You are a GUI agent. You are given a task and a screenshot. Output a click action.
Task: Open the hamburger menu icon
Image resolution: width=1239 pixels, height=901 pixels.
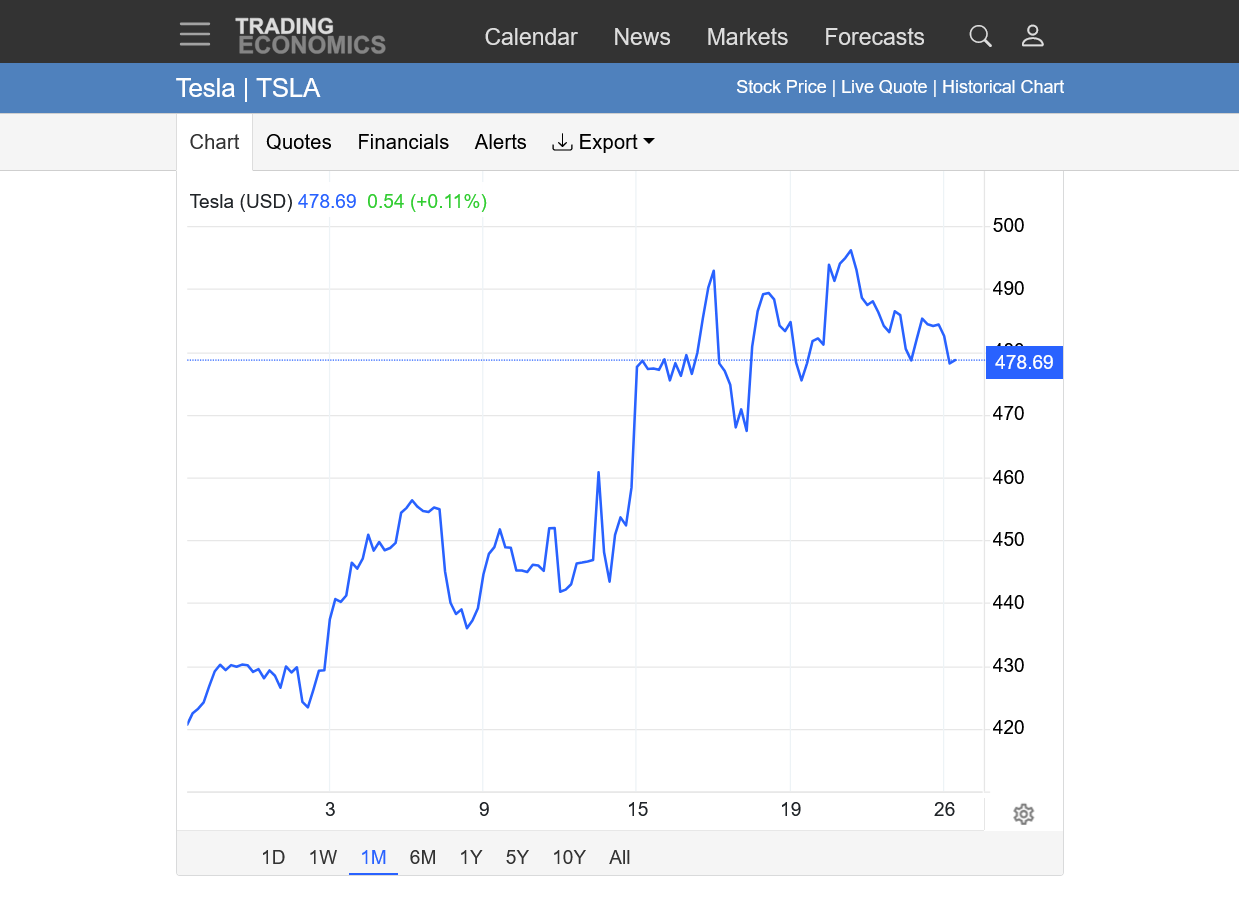click(195, 34)
